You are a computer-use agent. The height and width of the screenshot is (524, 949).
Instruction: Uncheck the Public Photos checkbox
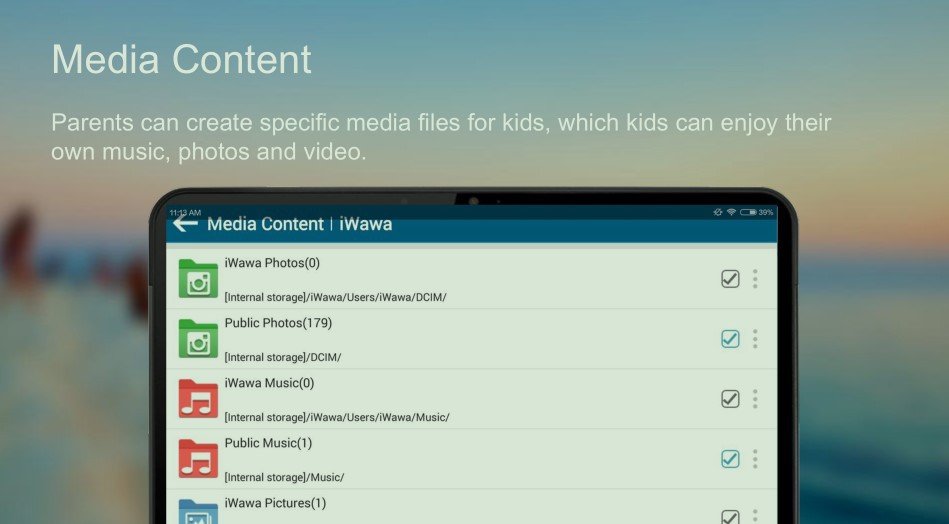pos(730,339)
